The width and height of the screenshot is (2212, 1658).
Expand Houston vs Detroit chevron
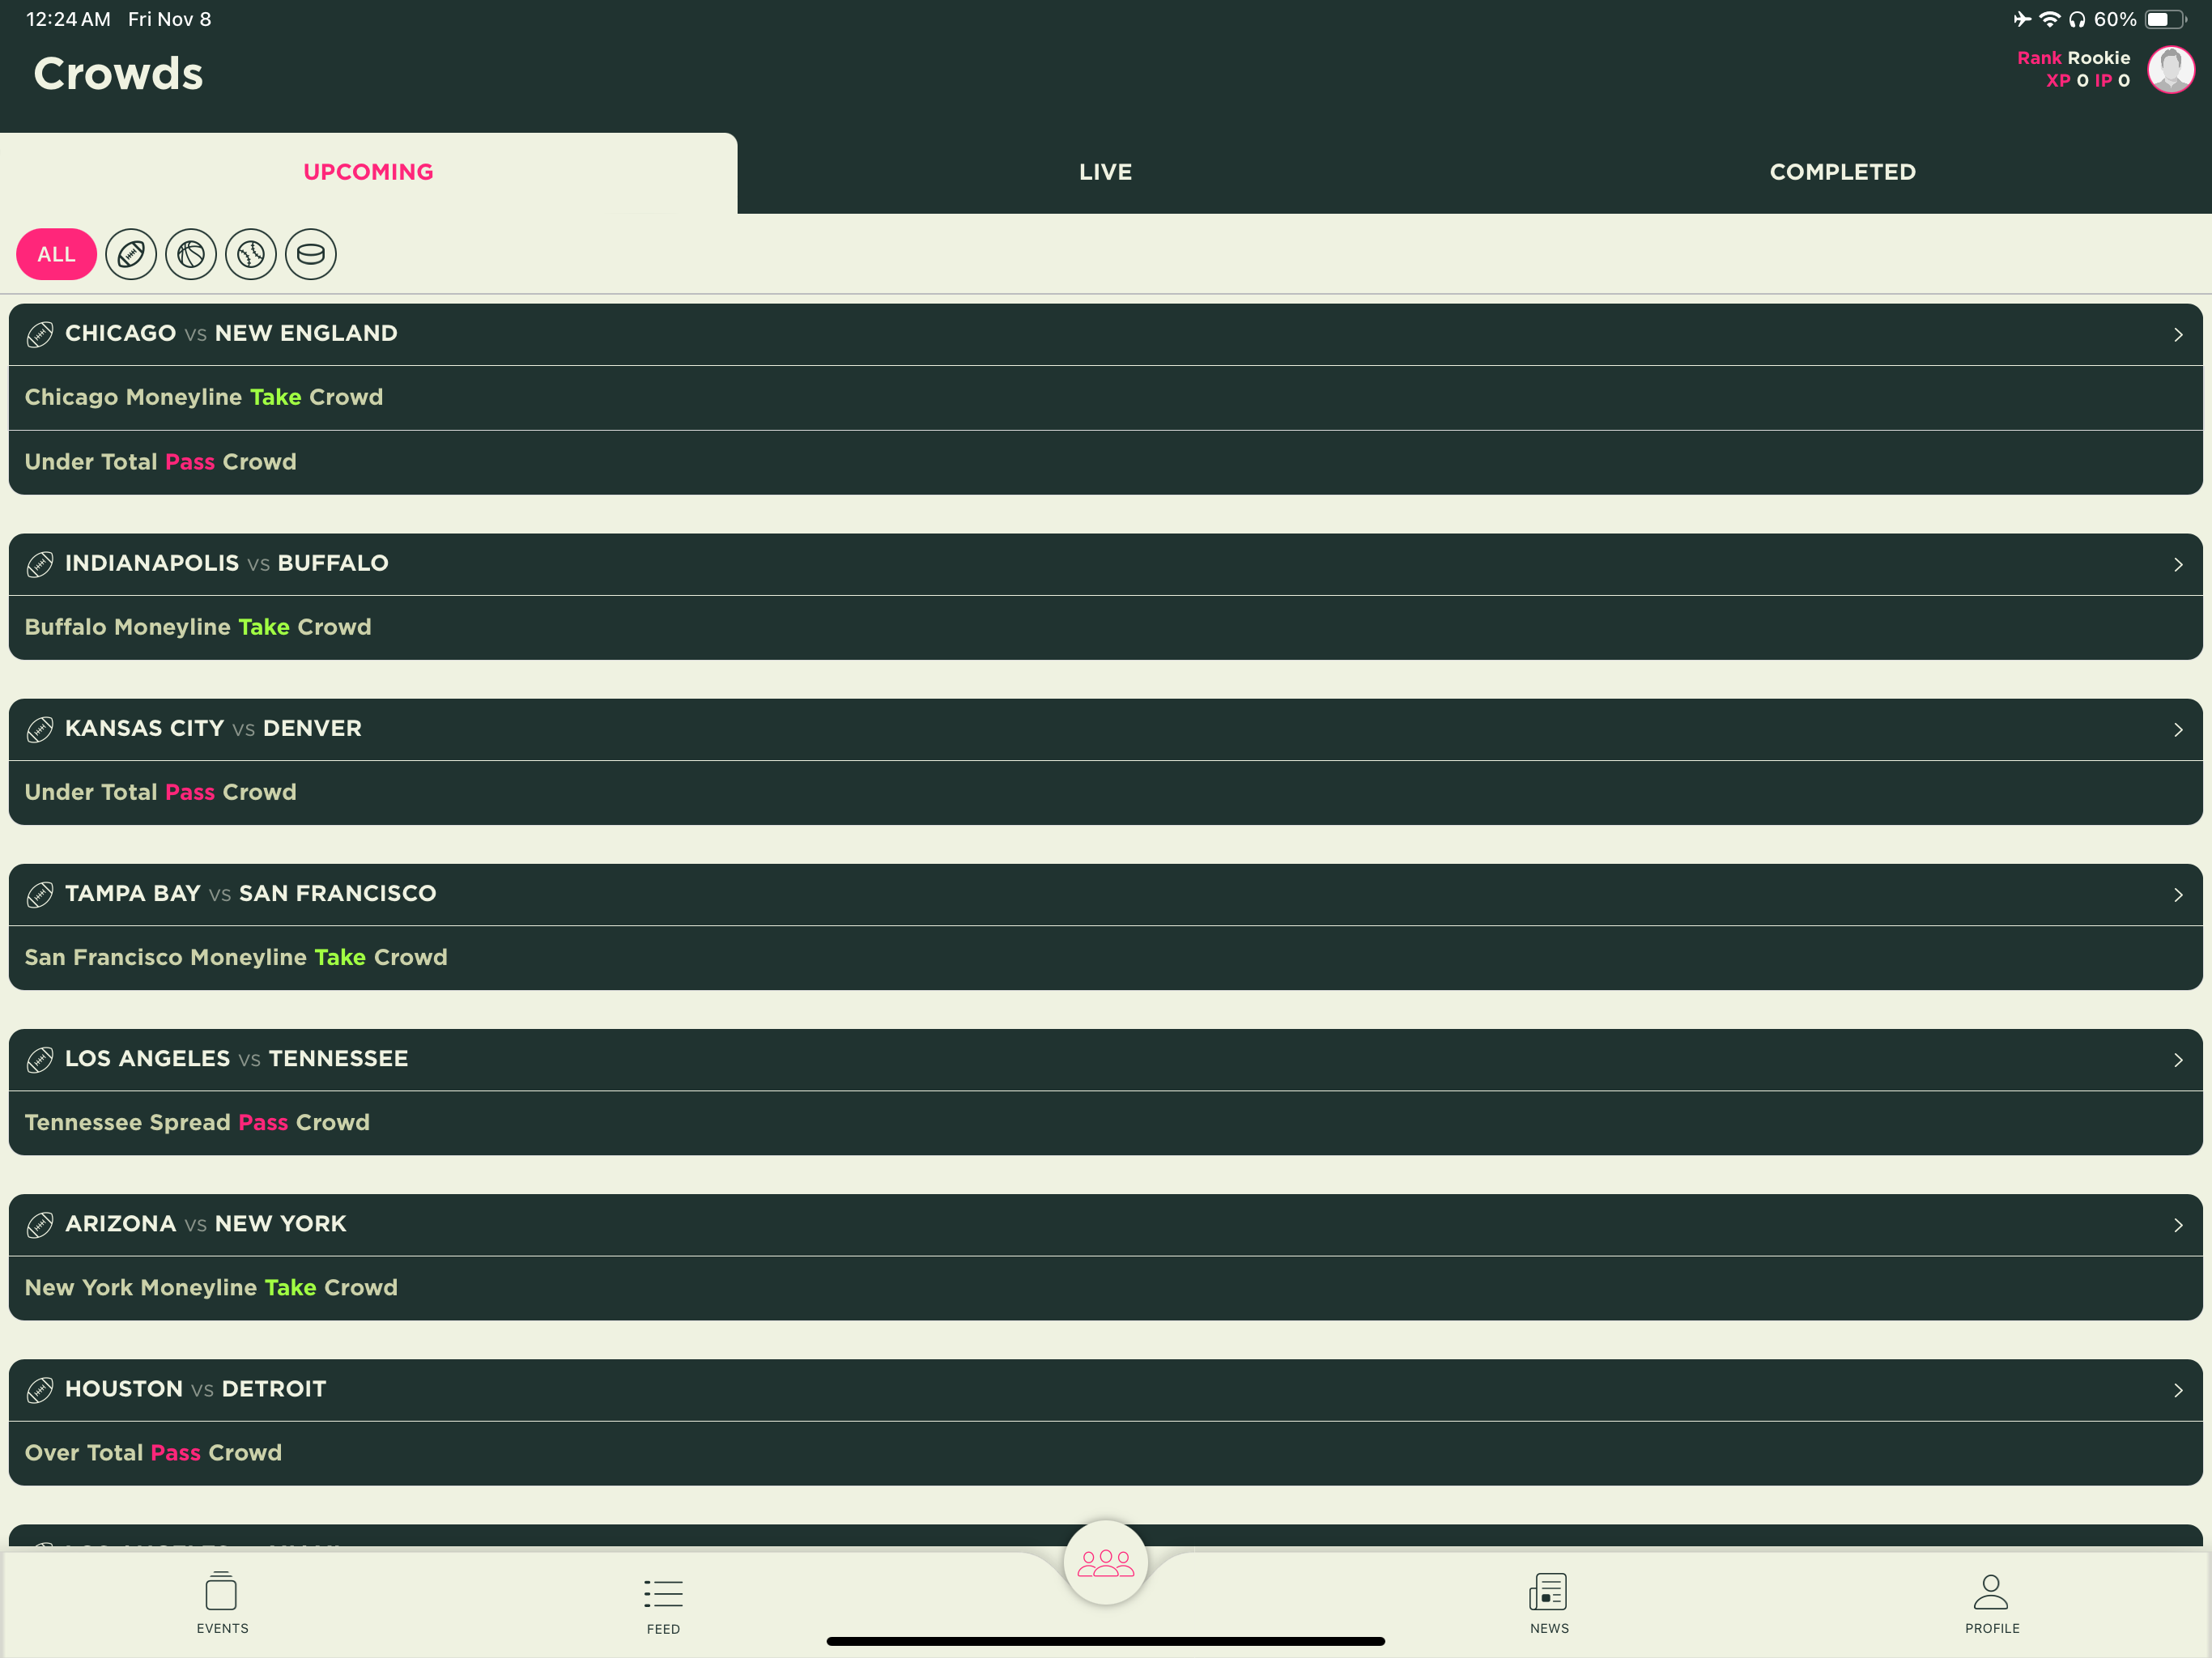point(2177,1389)
